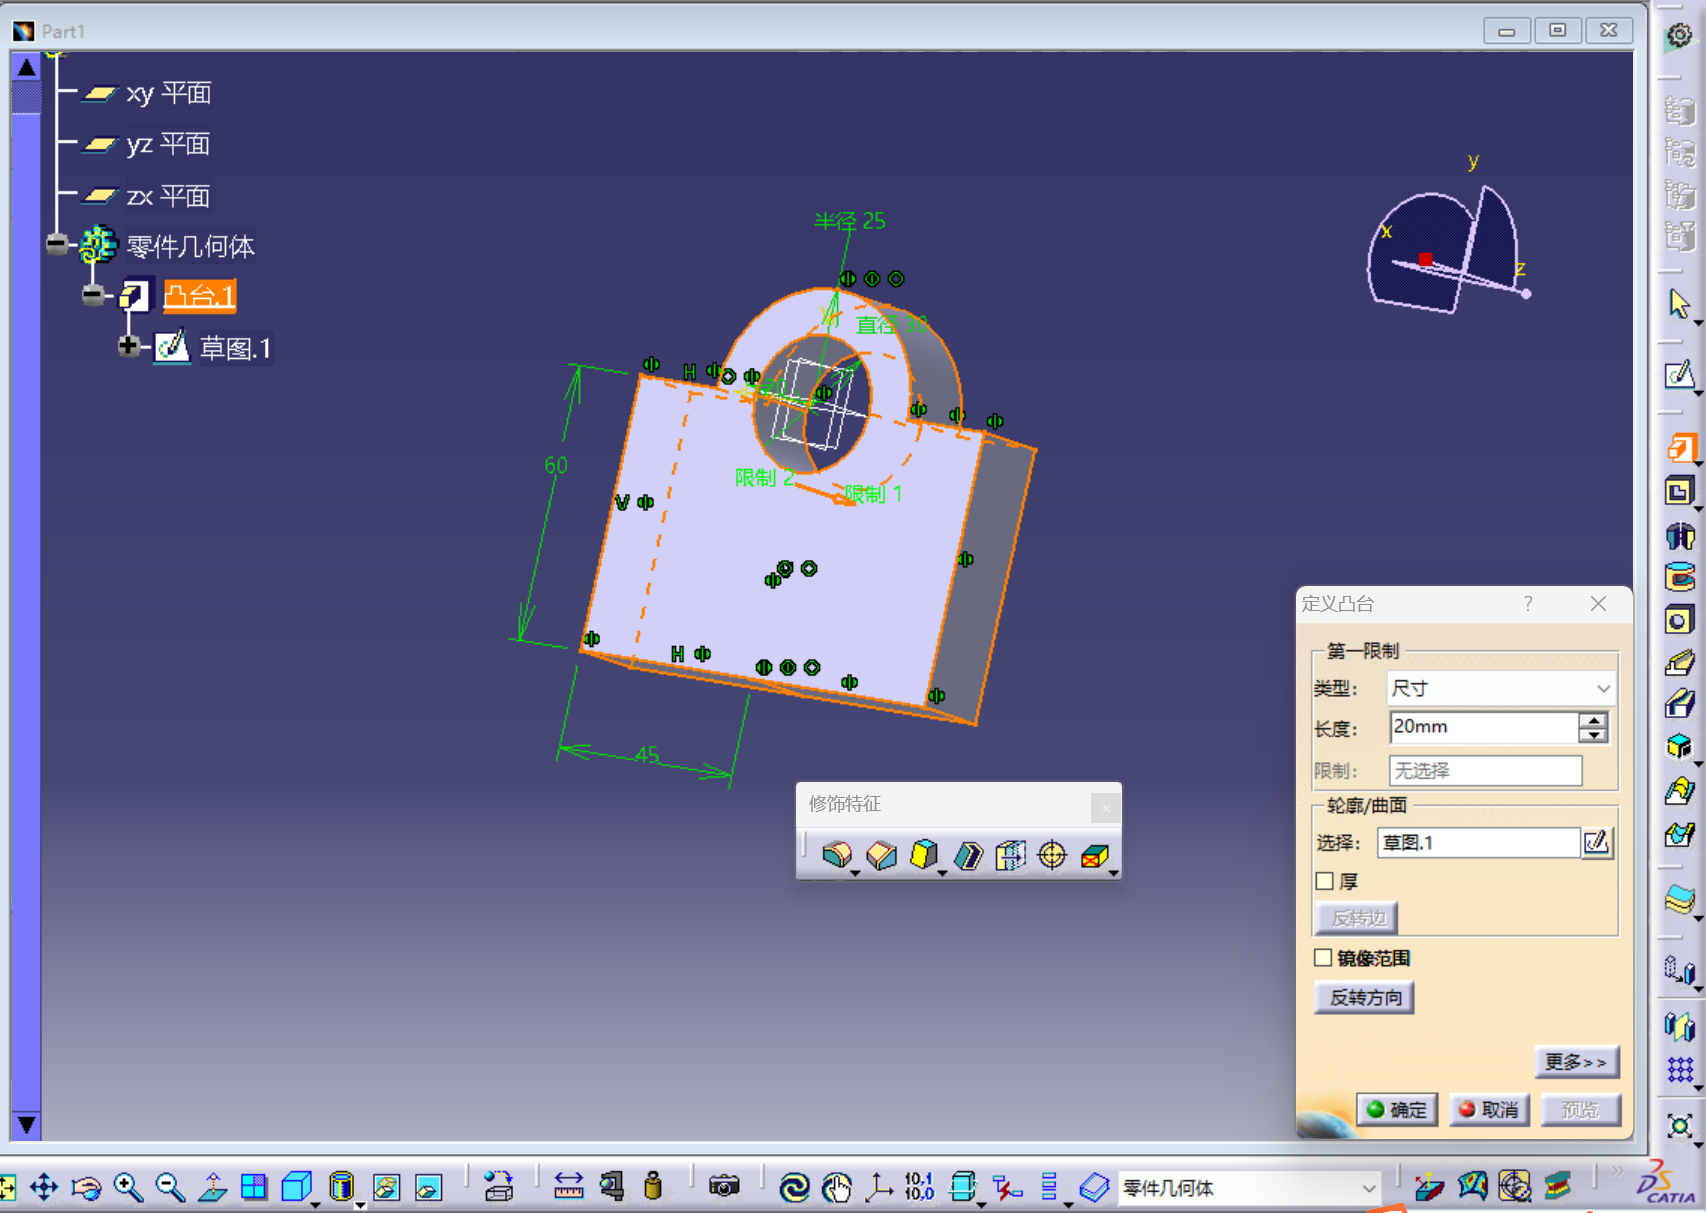Select the Hole tool icon
Viewport: 1706px width, 1213px height.
(1680, 620)
